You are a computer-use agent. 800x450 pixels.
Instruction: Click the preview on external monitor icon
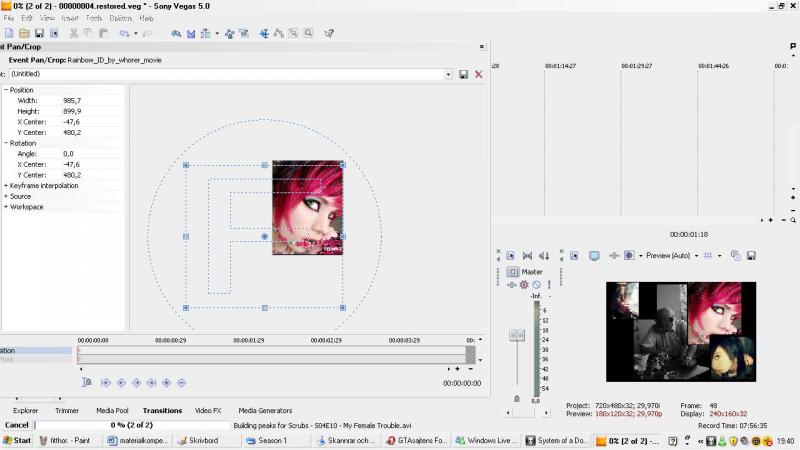(594, 256)
